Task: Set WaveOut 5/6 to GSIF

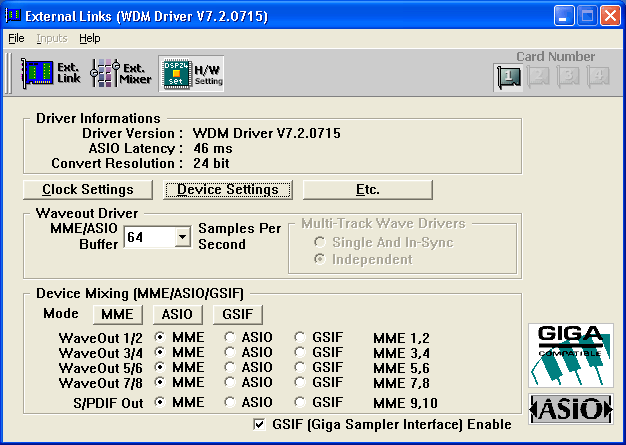Action: coord(300,367)
